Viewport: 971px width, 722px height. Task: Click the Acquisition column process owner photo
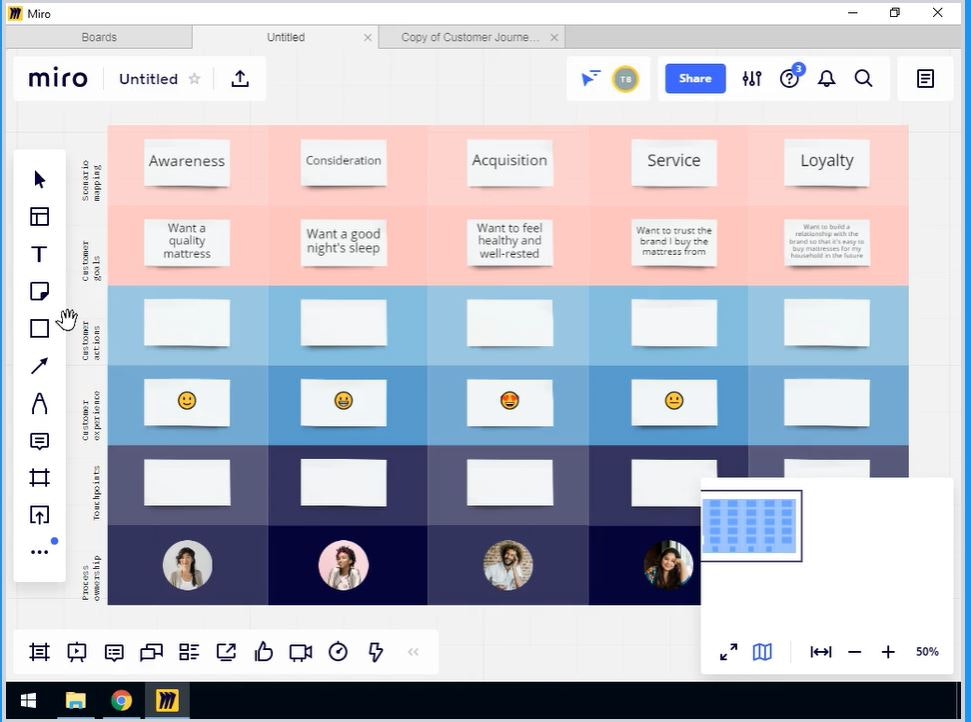(x=508, y=565)
